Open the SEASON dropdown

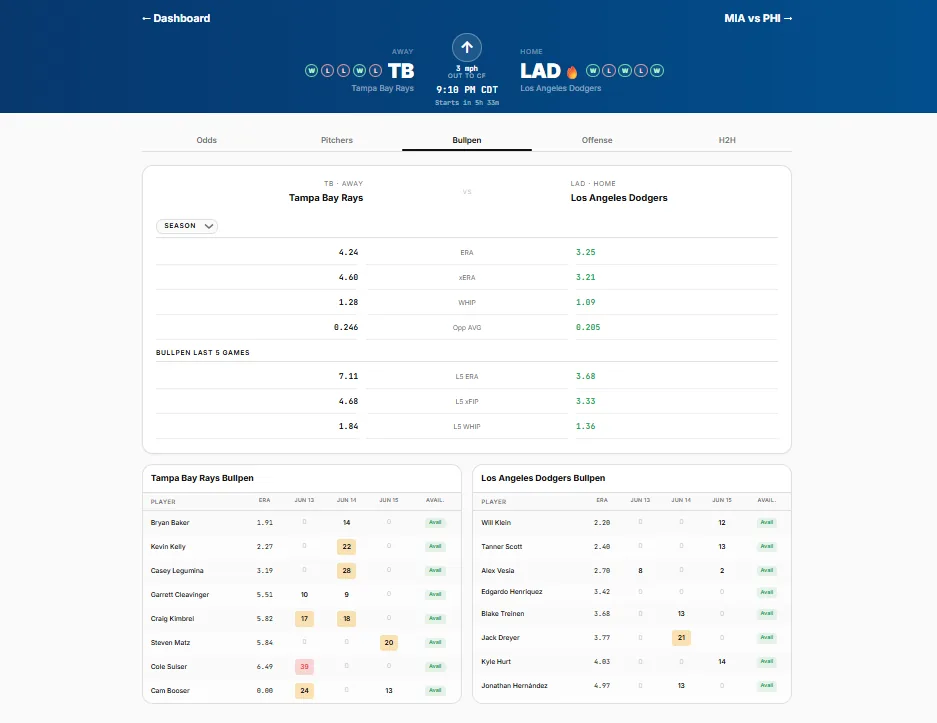click(x=187, y=226)
